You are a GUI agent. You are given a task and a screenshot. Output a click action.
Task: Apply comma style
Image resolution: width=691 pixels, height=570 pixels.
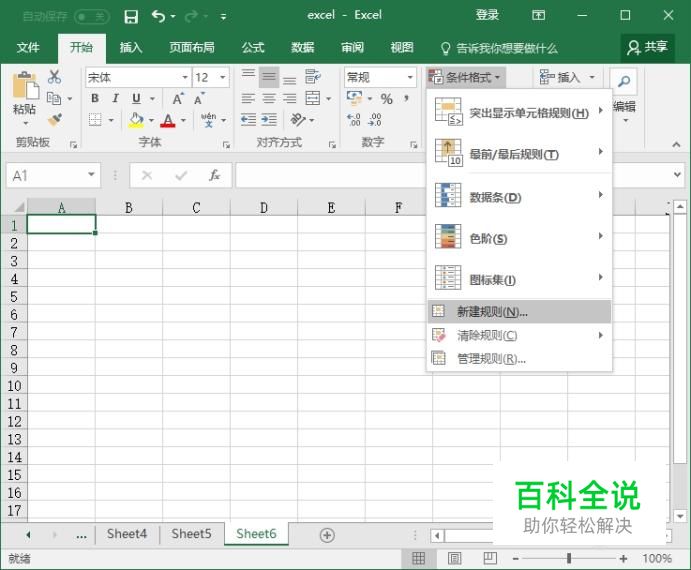click(x=406, y=98)
